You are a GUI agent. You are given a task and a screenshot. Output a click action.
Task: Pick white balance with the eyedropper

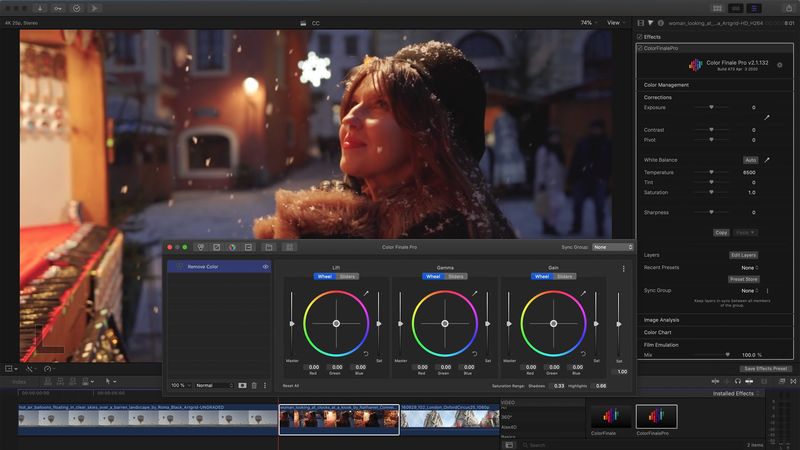[x=768, y=159]
